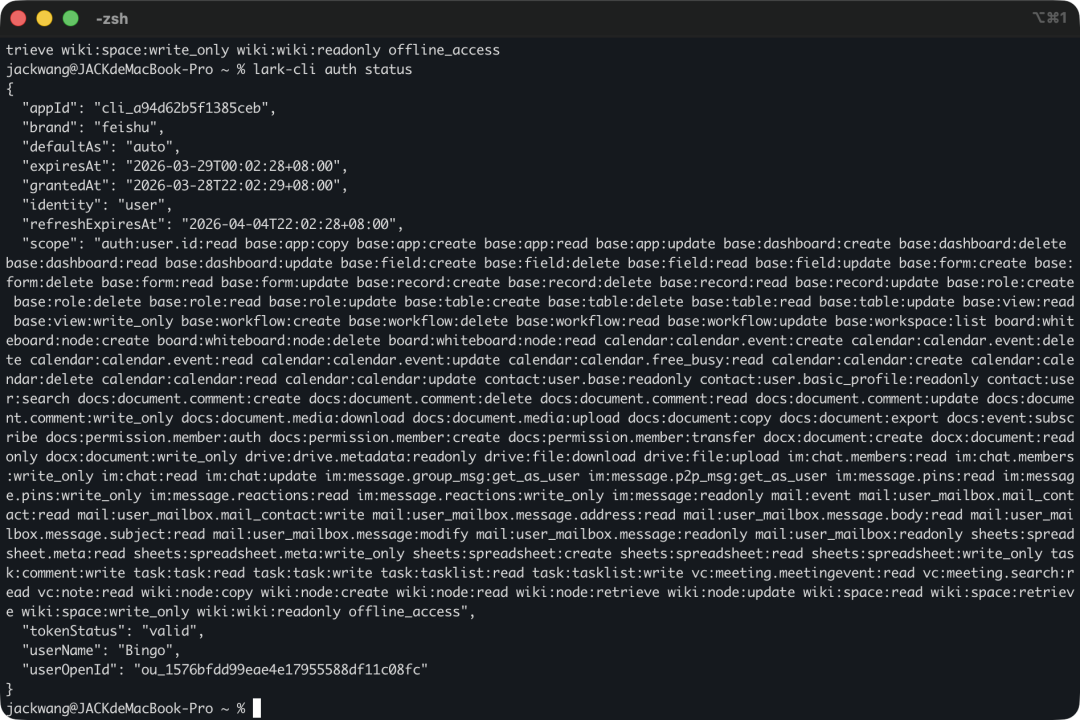Click the closing curly brace of the JSON output
This screenshot has height=720, width=1080.
(10, 689)
